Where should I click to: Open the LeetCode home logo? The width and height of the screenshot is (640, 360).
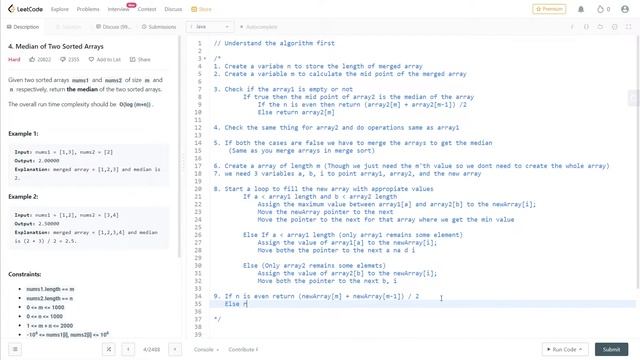(x=25, y=9)
